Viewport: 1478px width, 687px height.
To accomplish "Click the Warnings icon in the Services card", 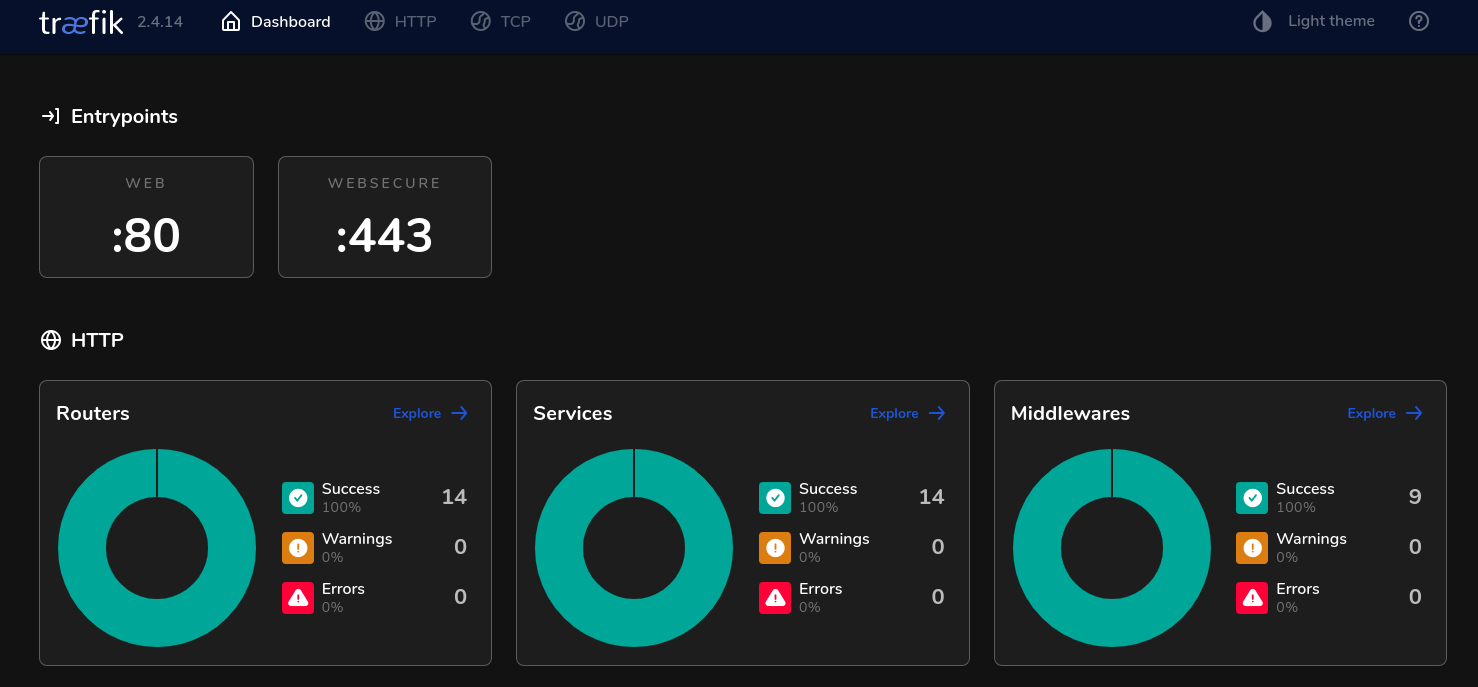I will (x=775, y=547).
